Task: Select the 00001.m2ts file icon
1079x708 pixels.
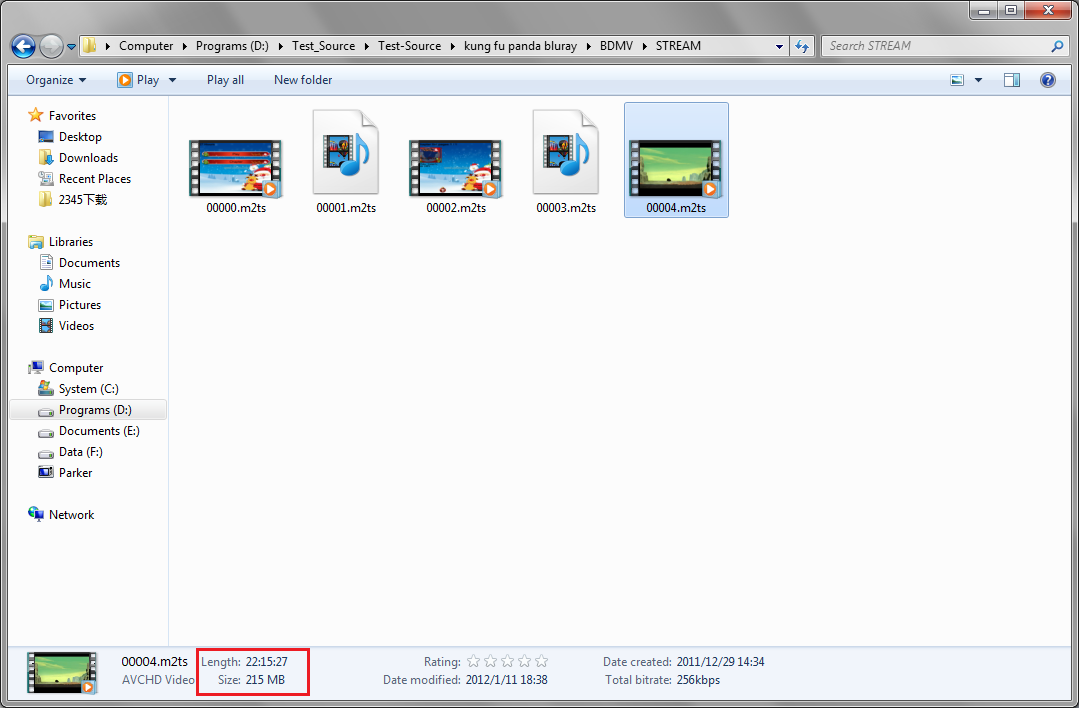Action: coord(346,153)
